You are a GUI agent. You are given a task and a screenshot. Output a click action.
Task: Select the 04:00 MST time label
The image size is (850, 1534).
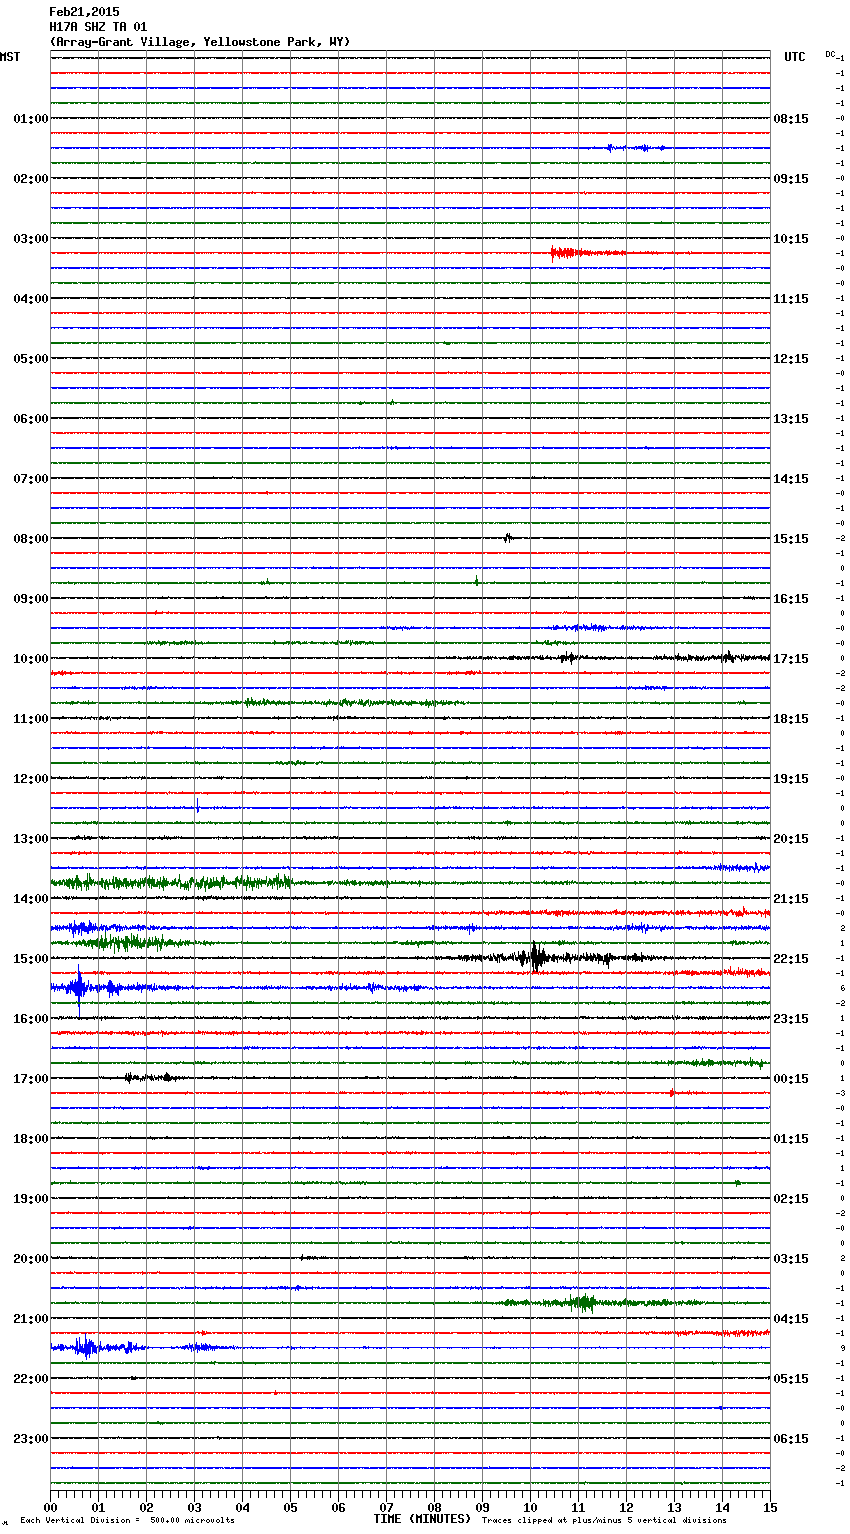[x=31, y=299]
